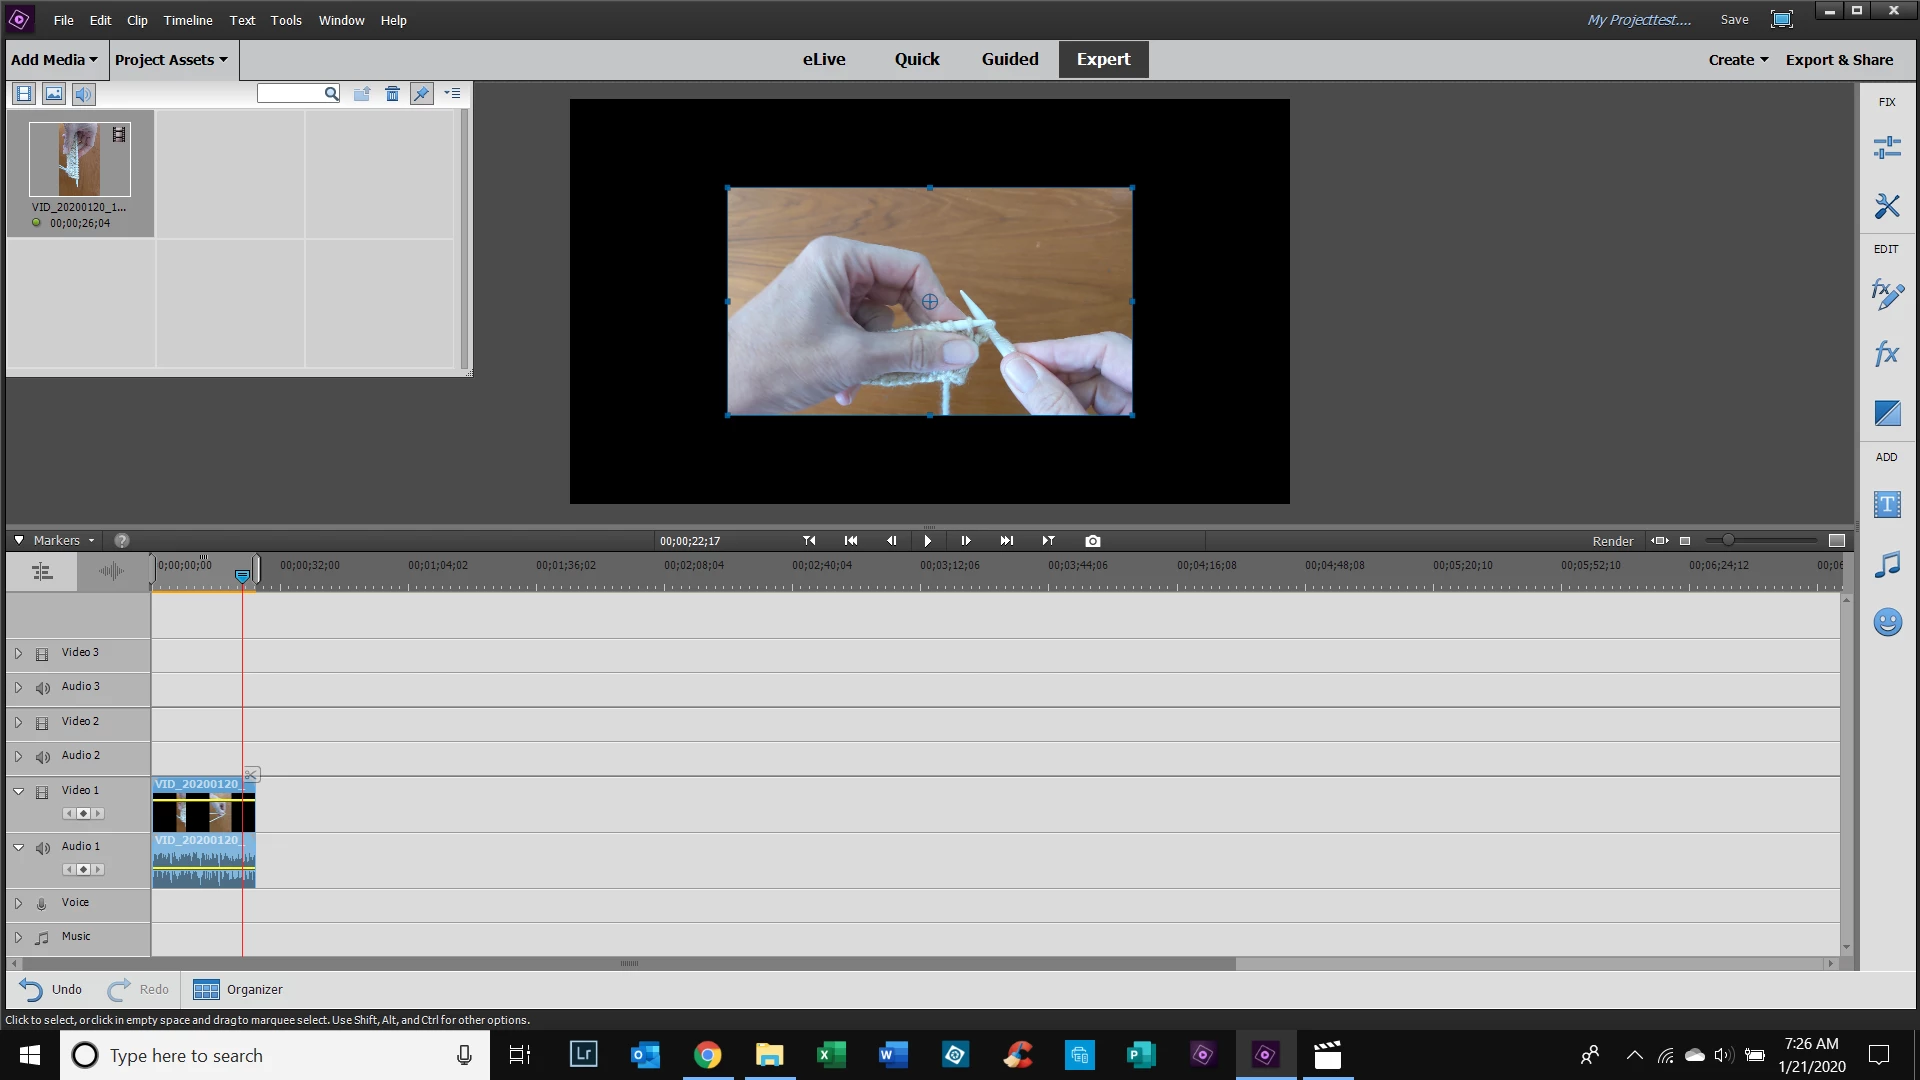Click the Render button

1612,541
